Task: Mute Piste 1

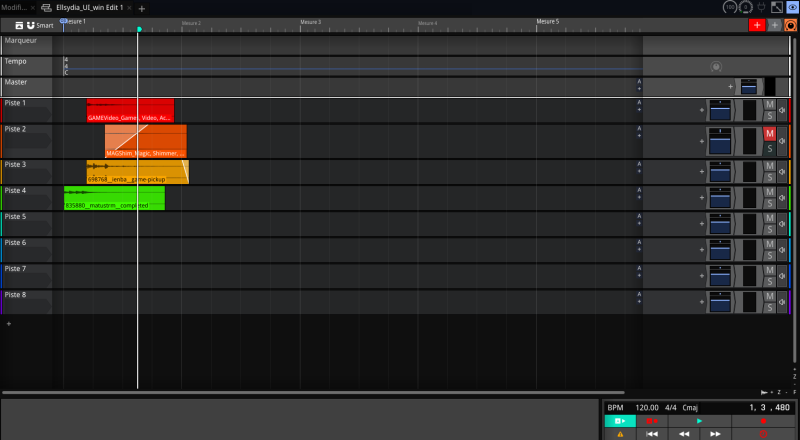Action: click(769, 105)
